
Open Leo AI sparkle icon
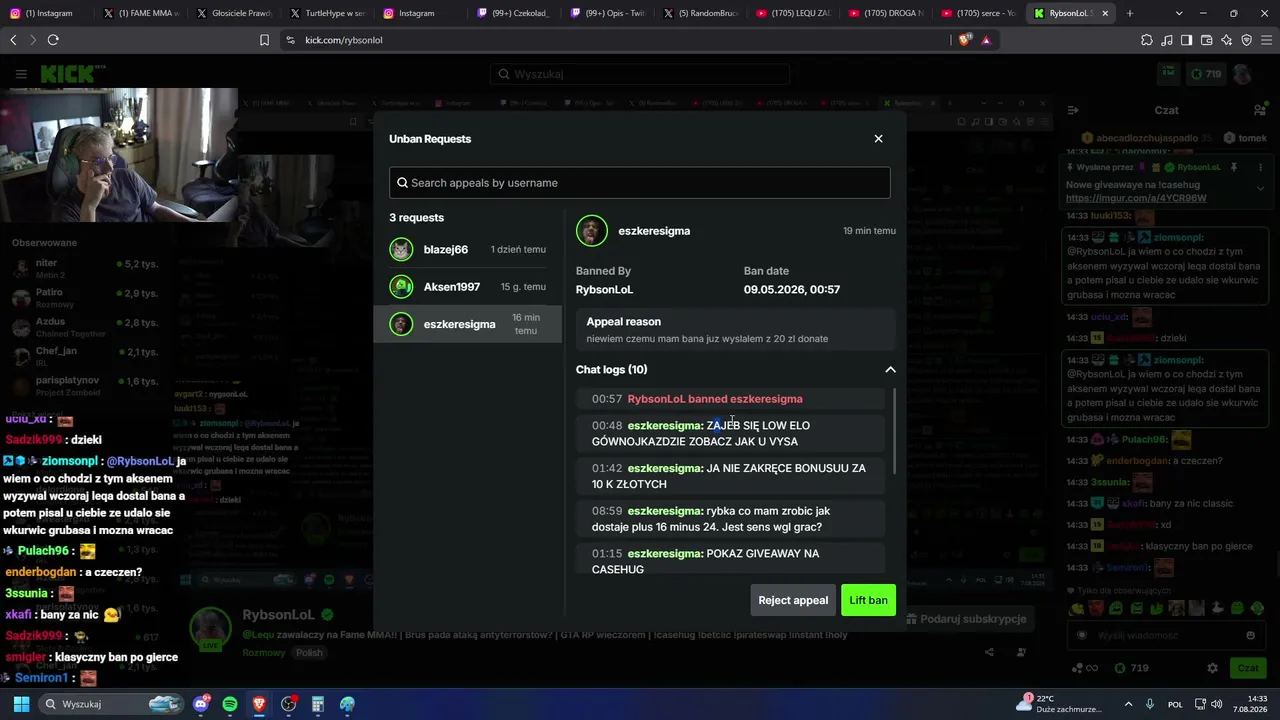pos(1226,40)
